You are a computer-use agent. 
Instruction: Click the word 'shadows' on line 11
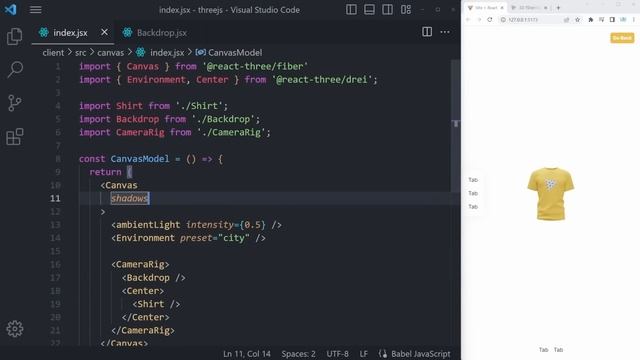[129, 198]
